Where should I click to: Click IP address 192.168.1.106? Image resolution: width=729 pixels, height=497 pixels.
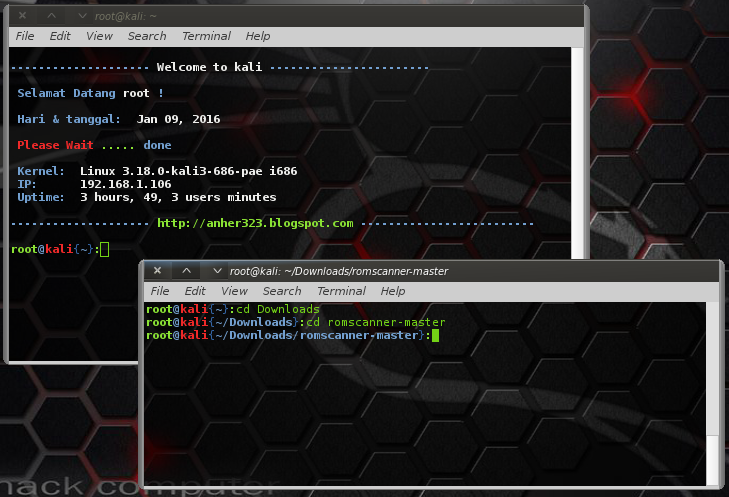coord(126,184)
